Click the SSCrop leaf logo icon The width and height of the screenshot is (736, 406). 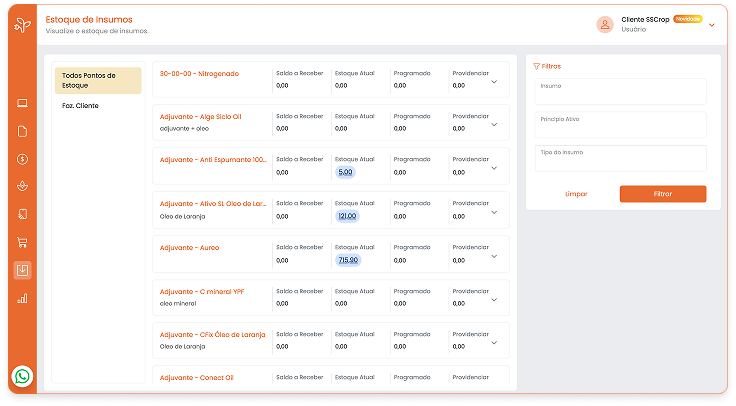pos(22,24)
